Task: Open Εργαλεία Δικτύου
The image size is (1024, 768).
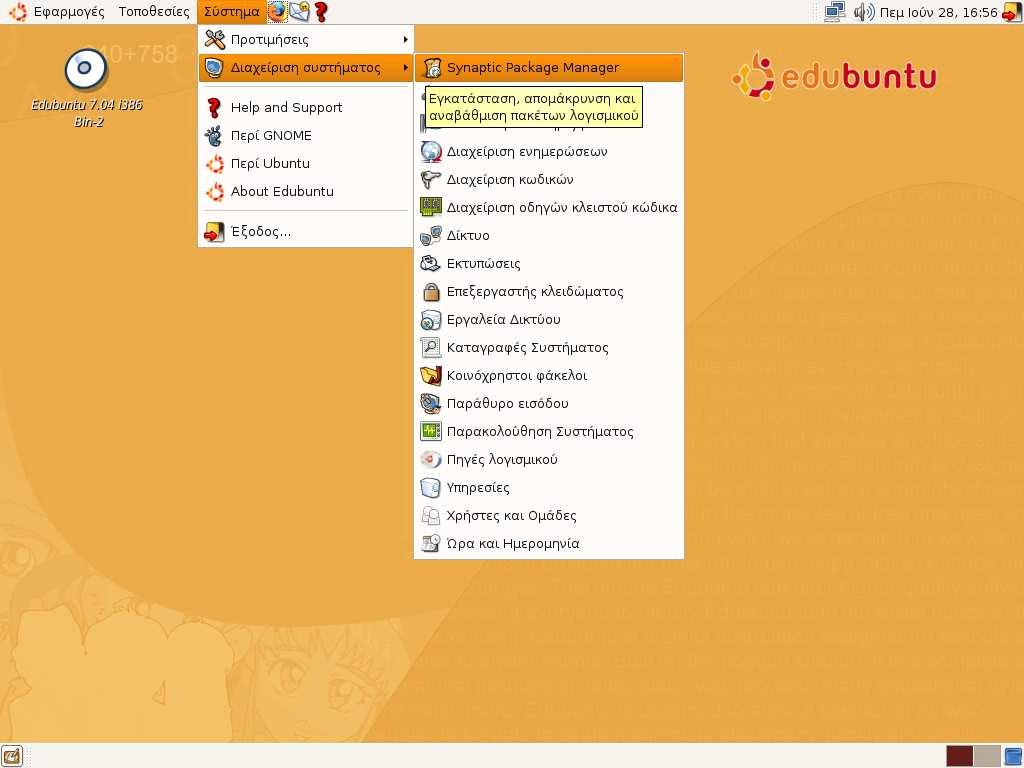Action: [549, 320]
